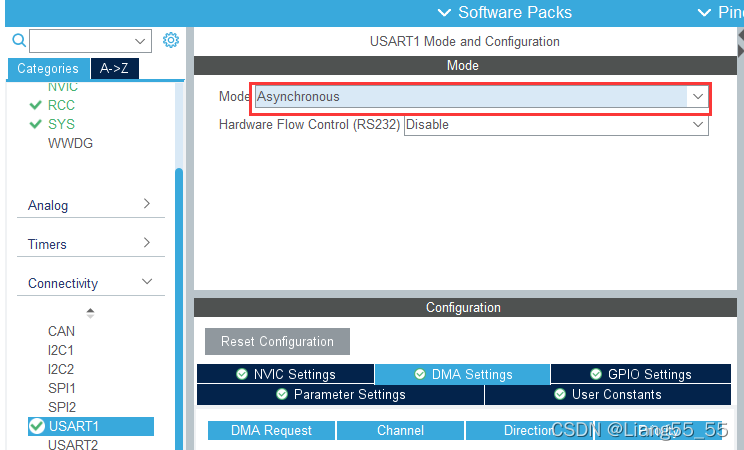Select RCC in the peripheral list
Image resolution: width=744 pixels, height=450 pixels.
coord(61,105)
